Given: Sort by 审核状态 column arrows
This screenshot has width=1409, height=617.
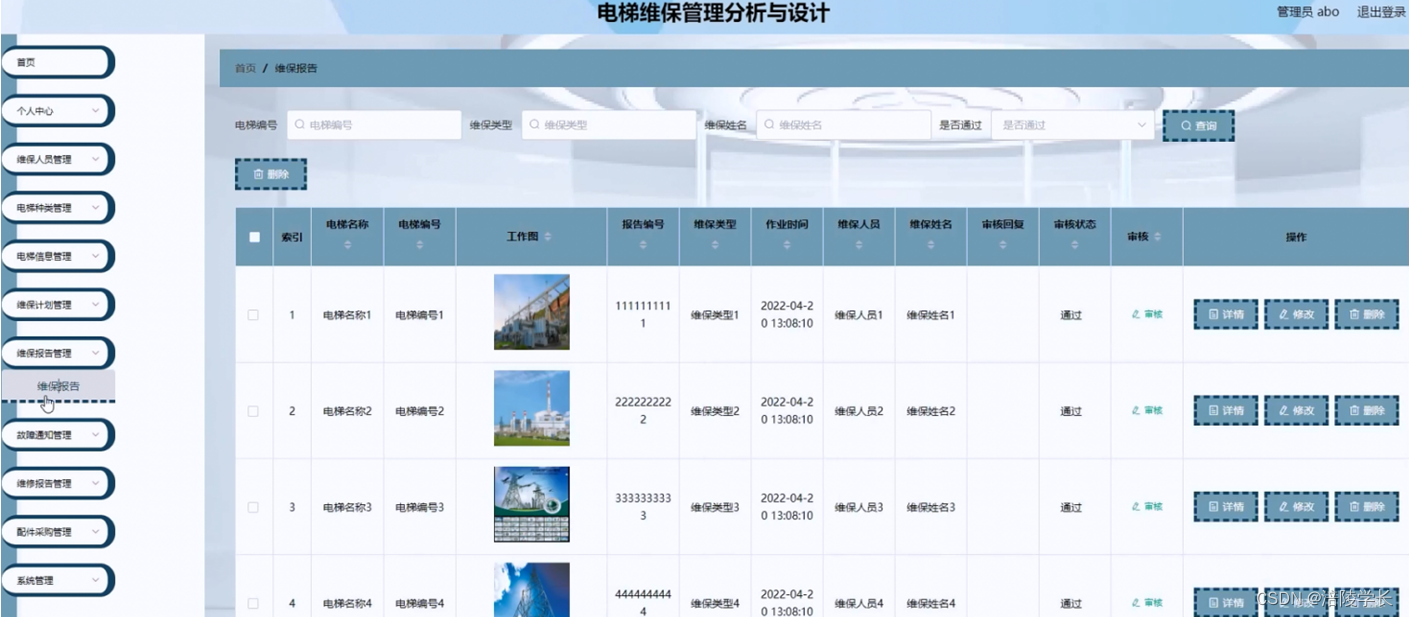Looking at the screenshot, I should [1075, 245].
